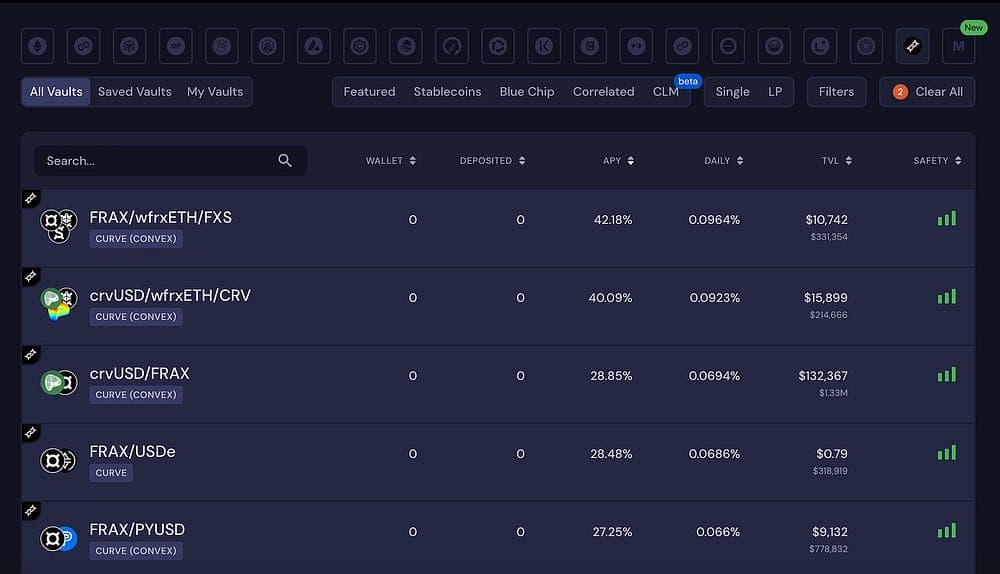This screenshot has width=1000, height=574.
Task: Sort vaults by WALLET column
Action: (x=391, y=161)
